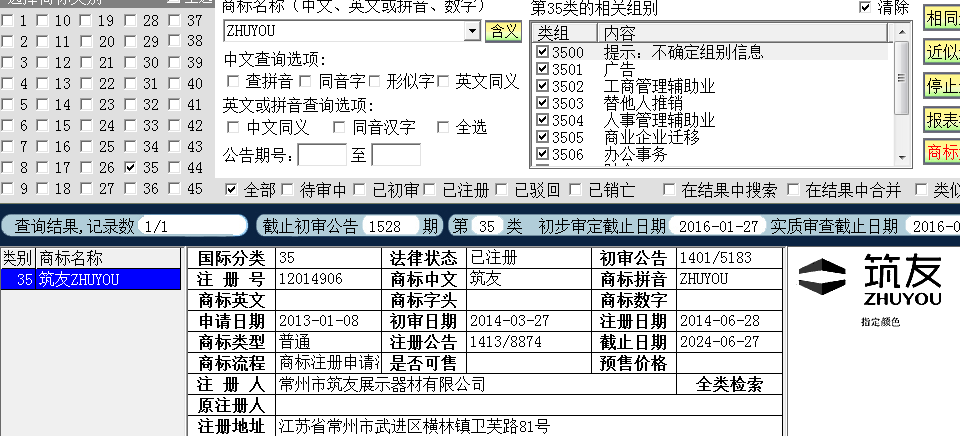This screenshot has height=436, width=960.
Task: Uncheck the class 35 checkbox
Action: coord(130,167)
